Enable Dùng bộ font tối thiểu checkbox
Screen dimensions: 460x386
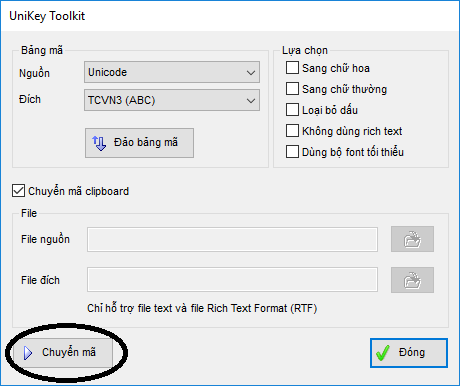tap(292, 152)
